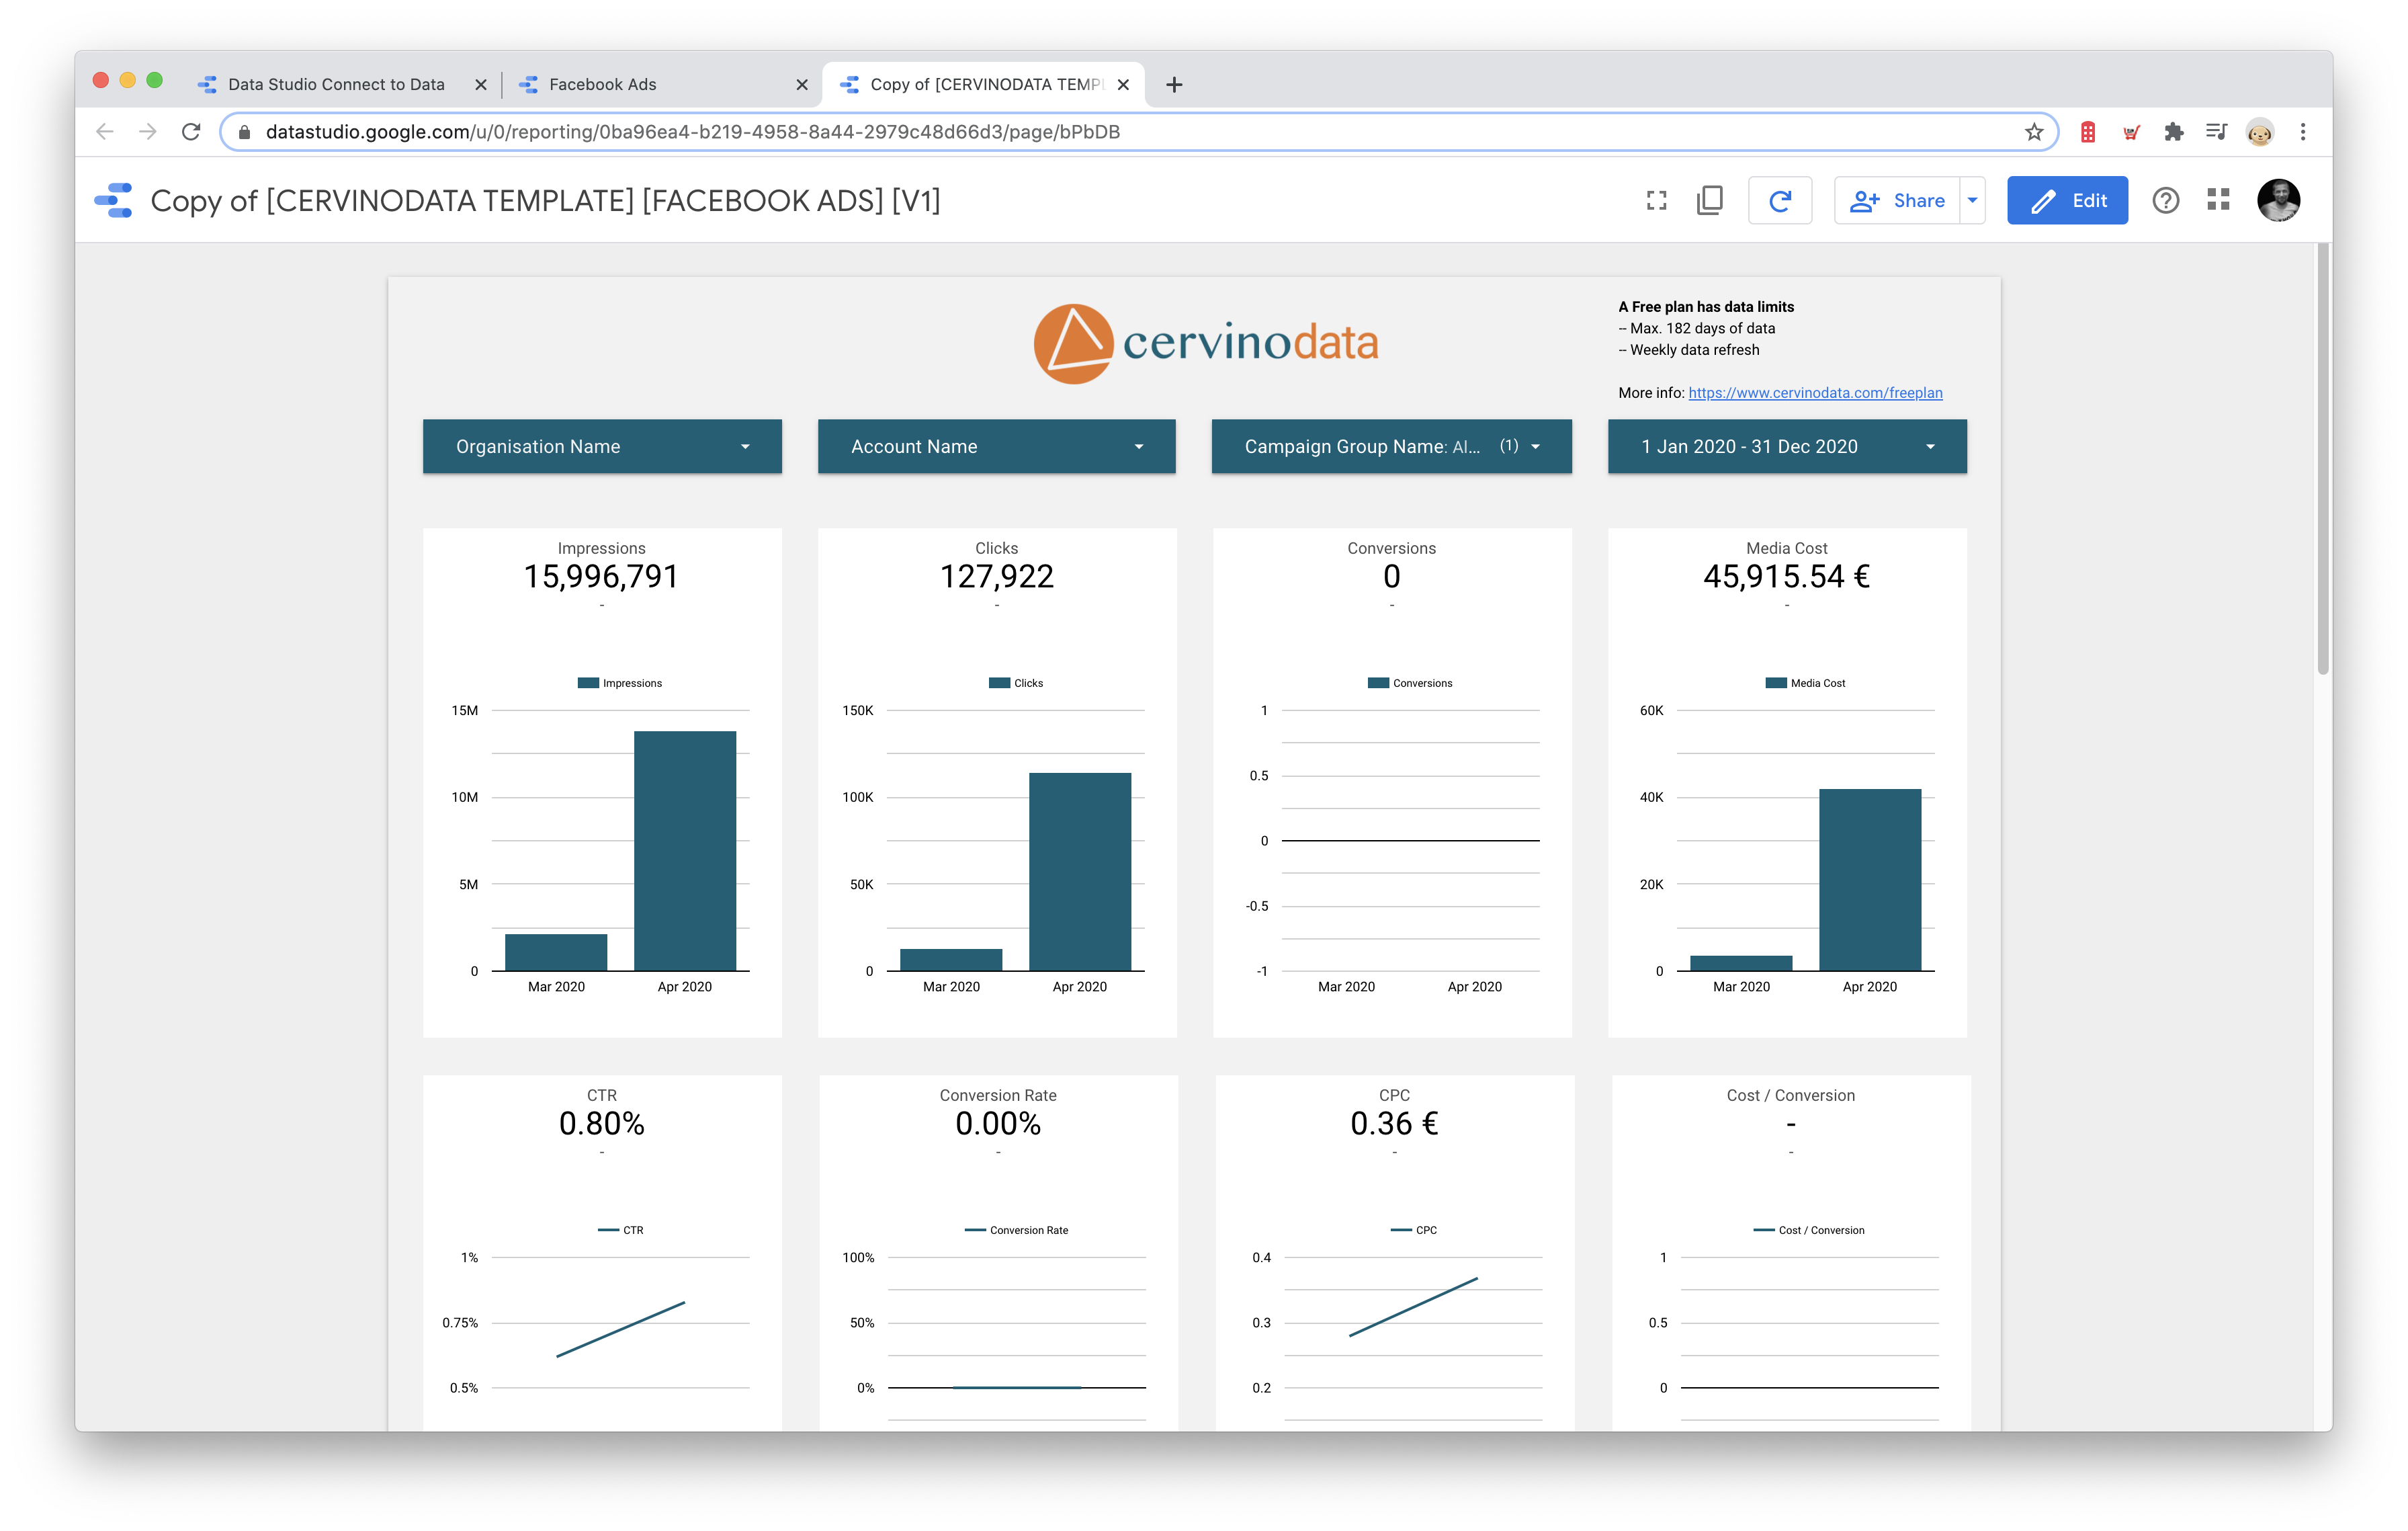Click the copy report icon
This screenshot has height=1531, width=2408.
coord(1710,201)
